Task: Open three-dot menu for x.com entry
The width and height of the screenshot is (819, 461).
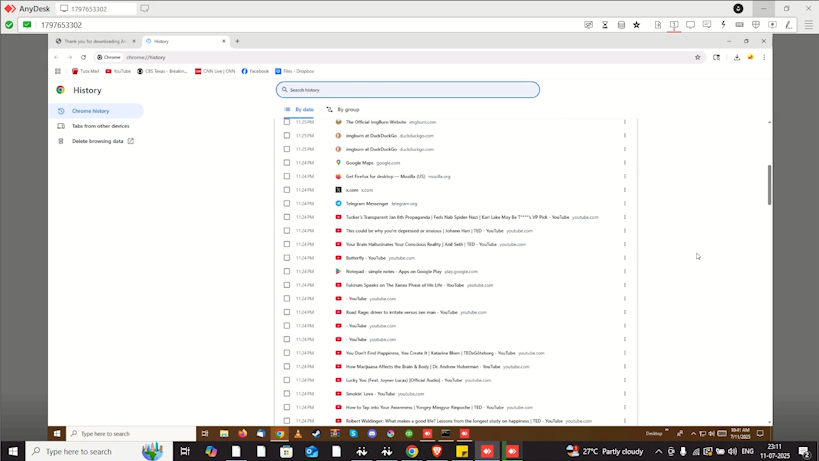Action: tap(625, 190)
